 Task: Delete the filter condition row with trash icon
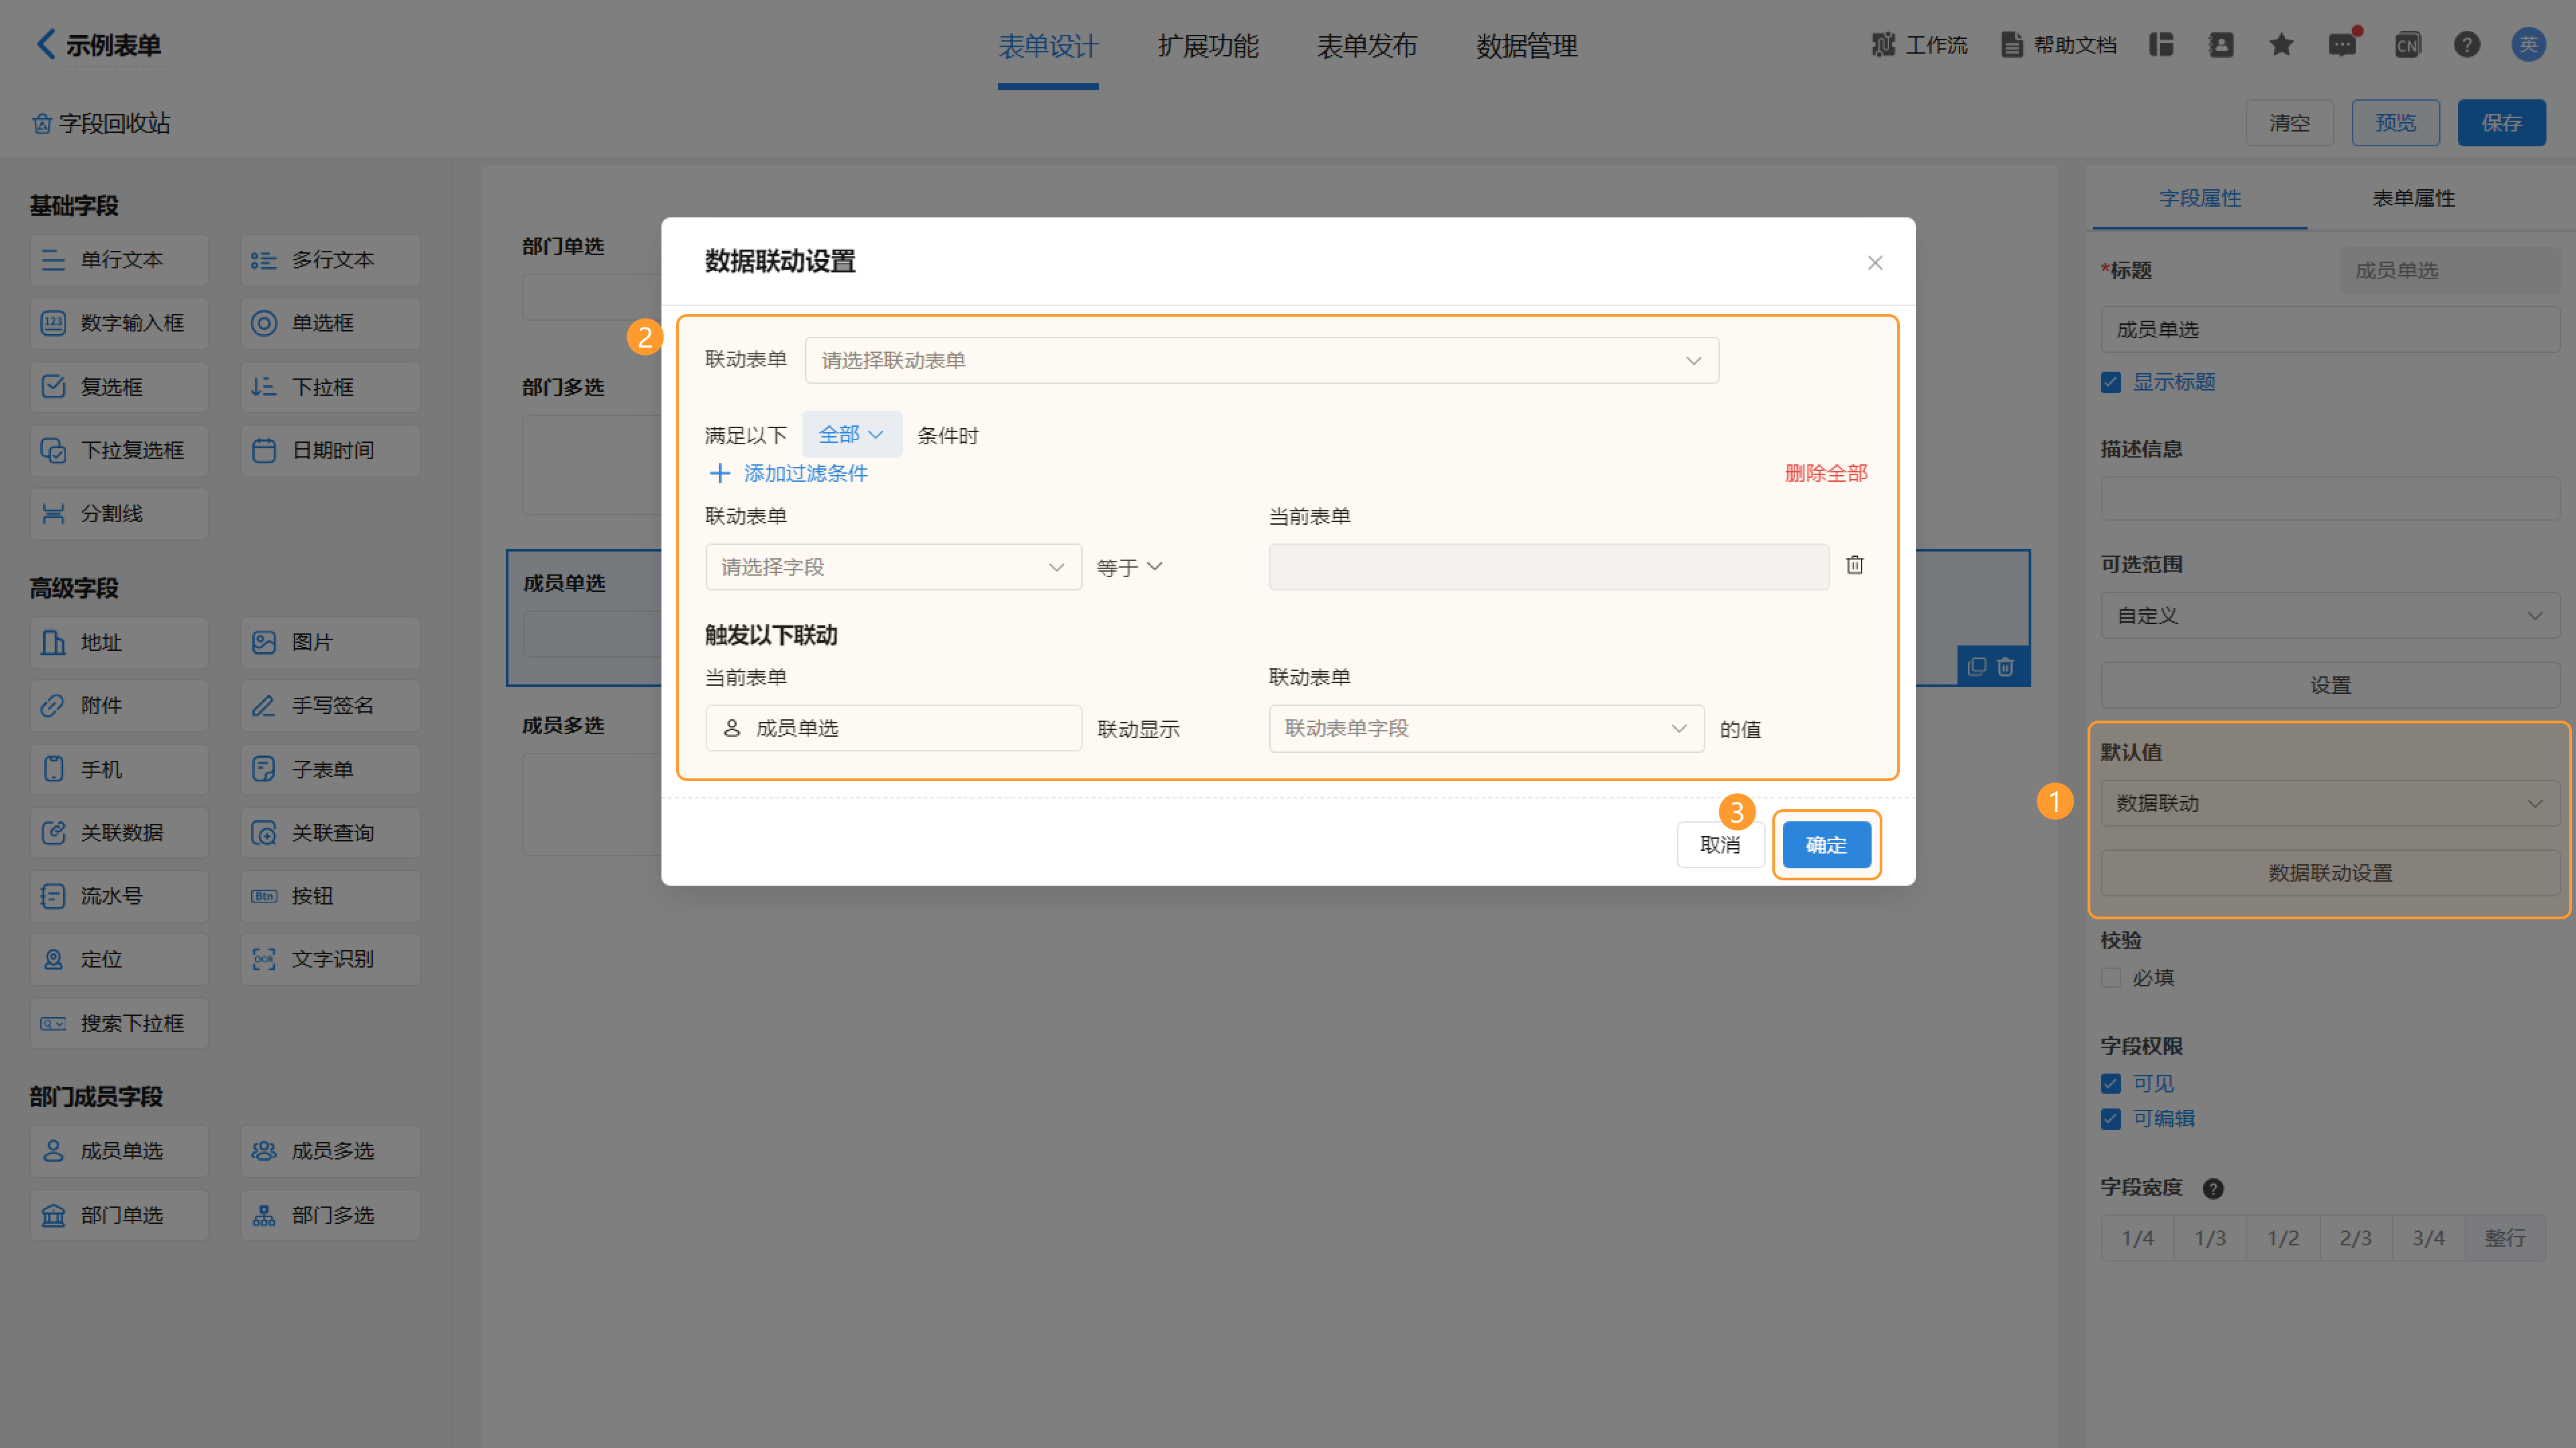point(1855,565)
